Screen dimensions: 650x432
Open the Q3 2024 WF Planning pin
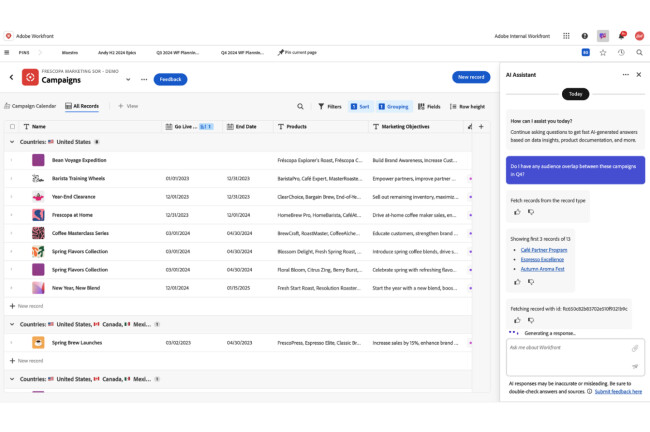pyautogui.click(x=177, y=53)
